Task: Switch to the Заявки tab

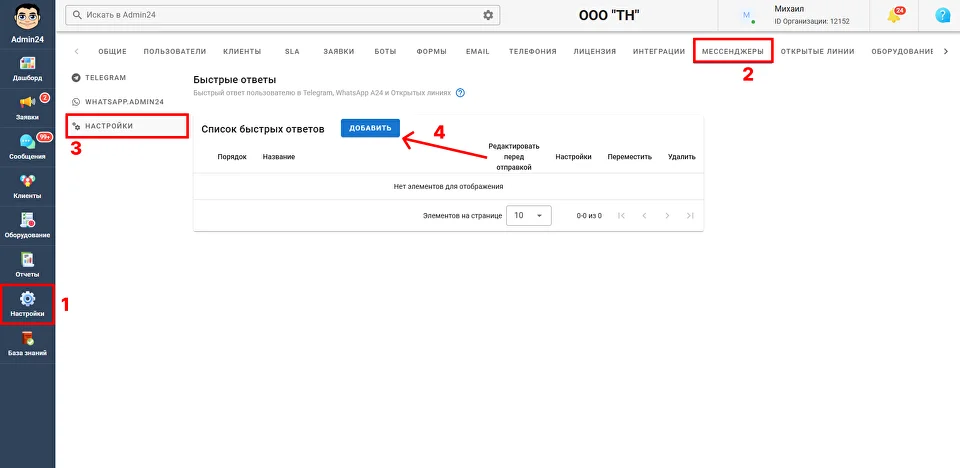Action: coord(339,51)
